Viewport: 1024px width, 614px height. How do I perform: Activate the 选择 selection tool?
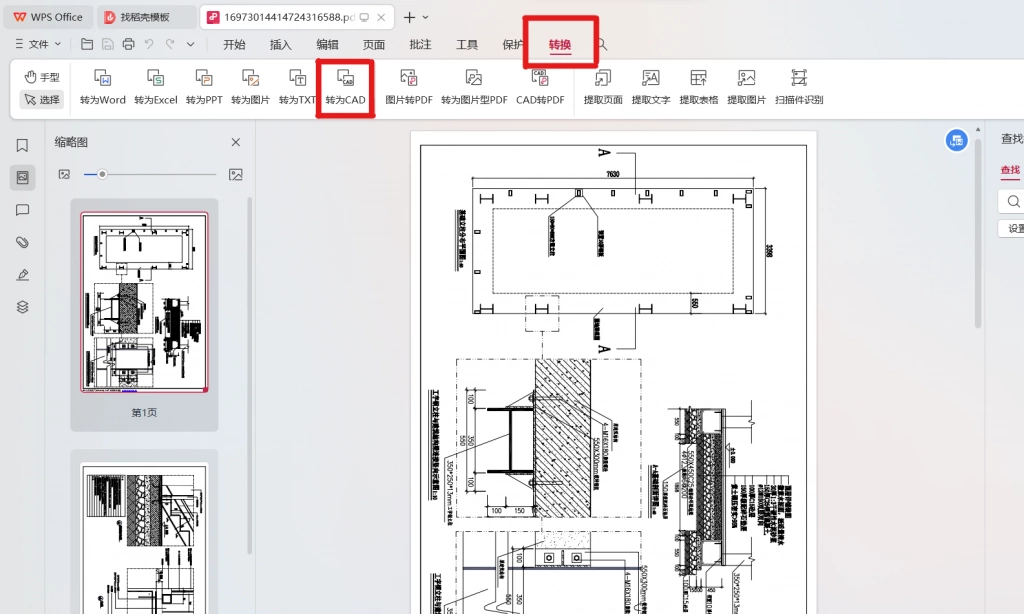42,99
